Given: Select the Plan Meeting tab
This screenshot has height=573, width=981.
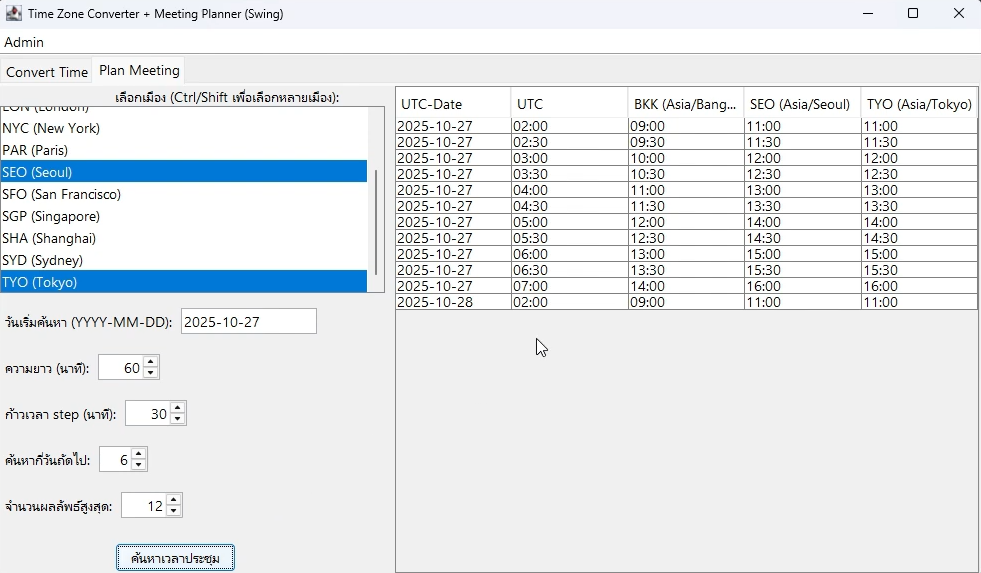Looking at the screenshot, I should coord(139,71).
